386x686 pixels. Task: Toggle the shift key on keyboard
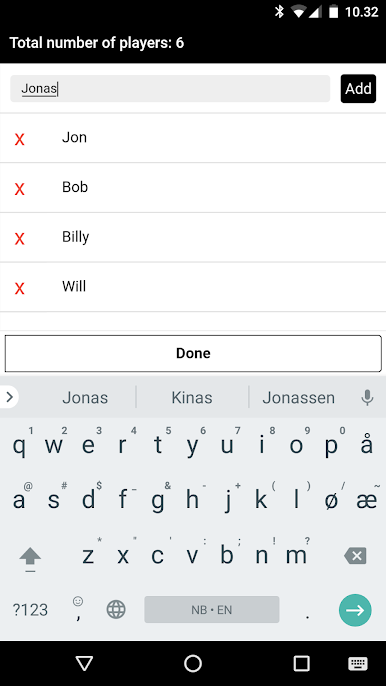[x=30, y=558]
